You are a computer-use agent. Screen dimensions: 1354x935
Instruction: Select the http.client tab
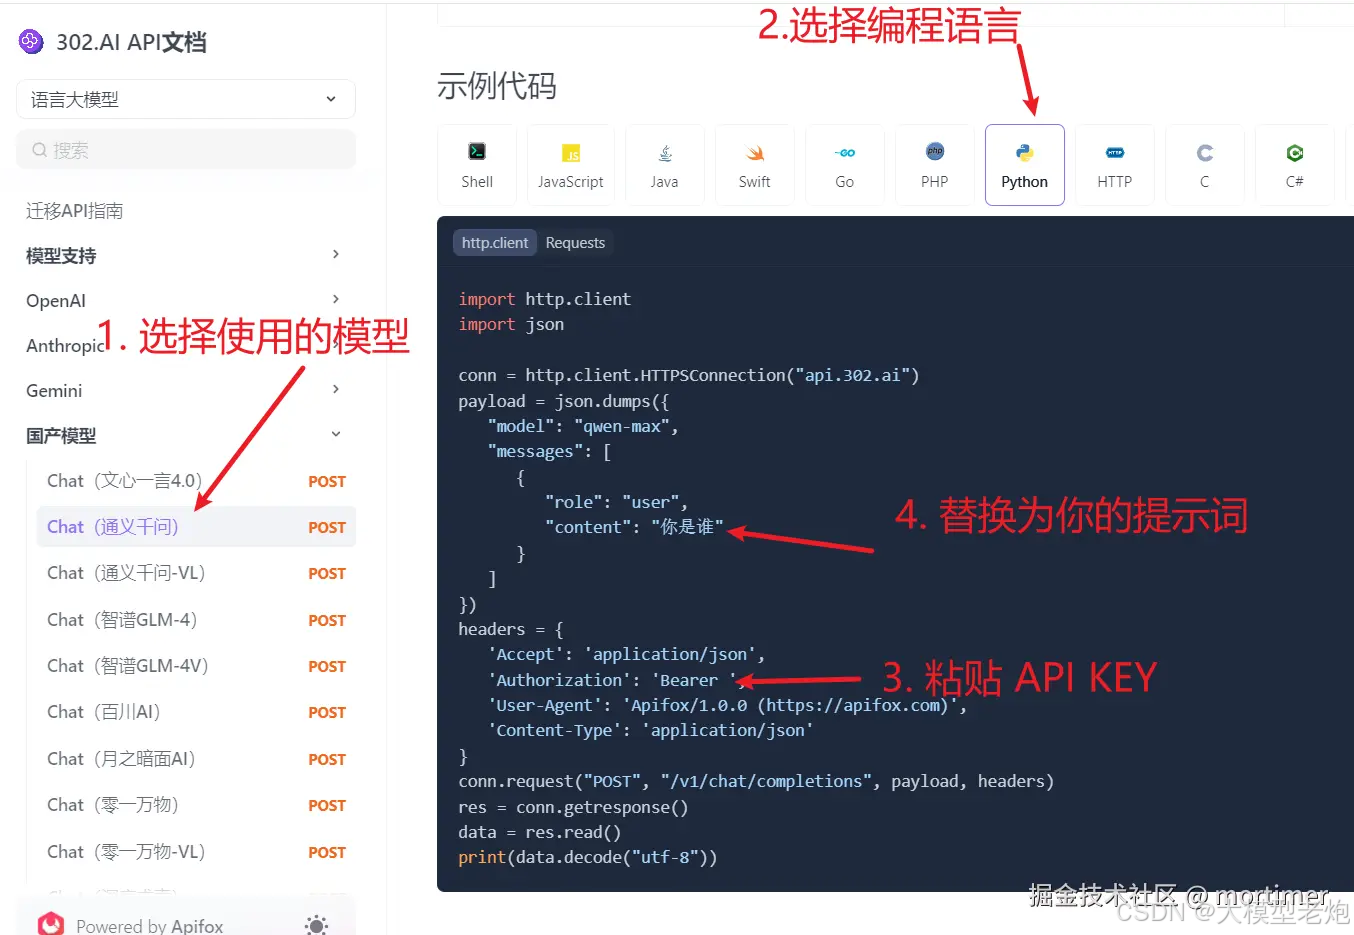pyautogui.click(x=494, y=242)
